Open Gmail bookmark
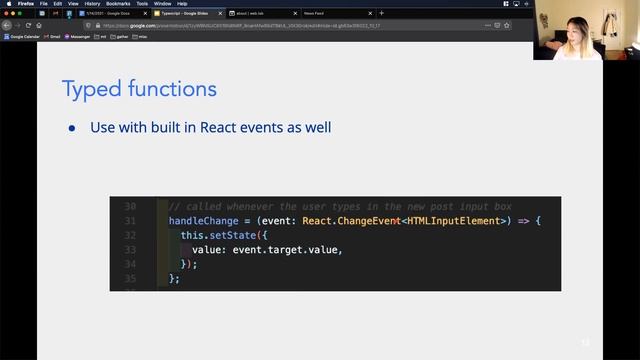640x360 pixels. (x=52, y=37)
